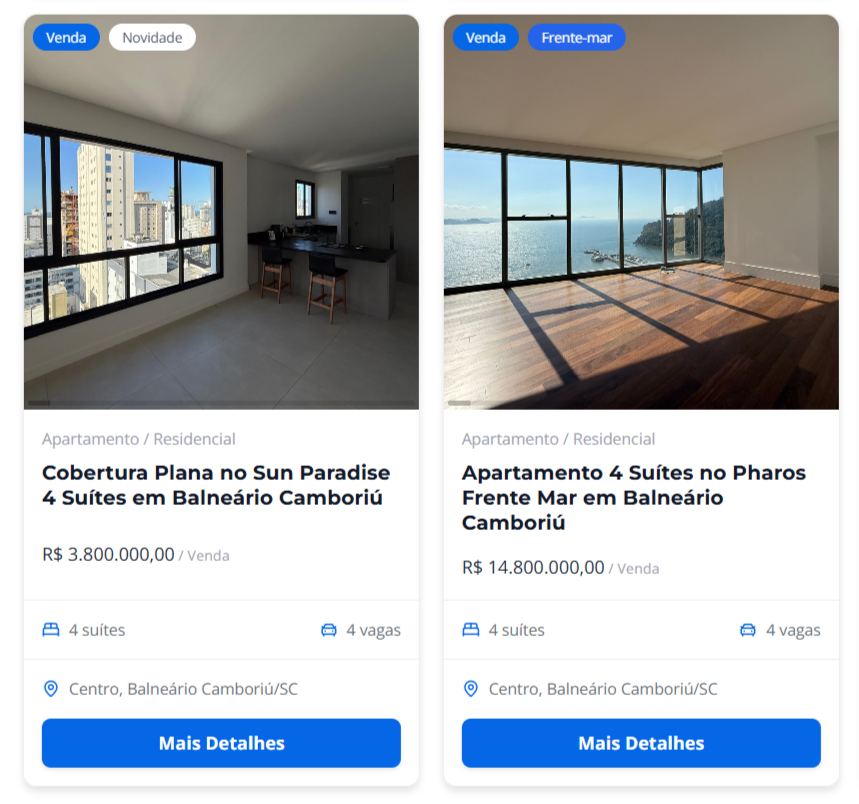The image size is (859, 804).
Task: Click car icon on Pharos card
Action: pyautogui.click(x=748, y=630)
